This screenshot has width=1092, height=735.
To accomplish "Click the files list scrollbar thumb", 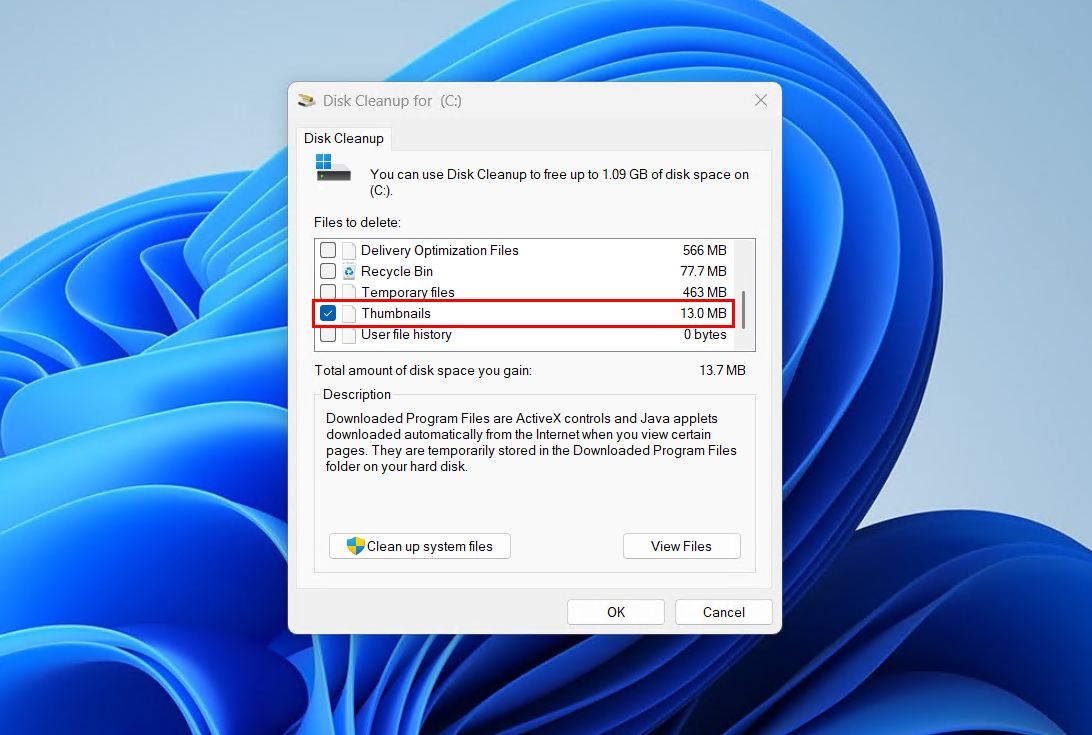I will coord(744,309).
